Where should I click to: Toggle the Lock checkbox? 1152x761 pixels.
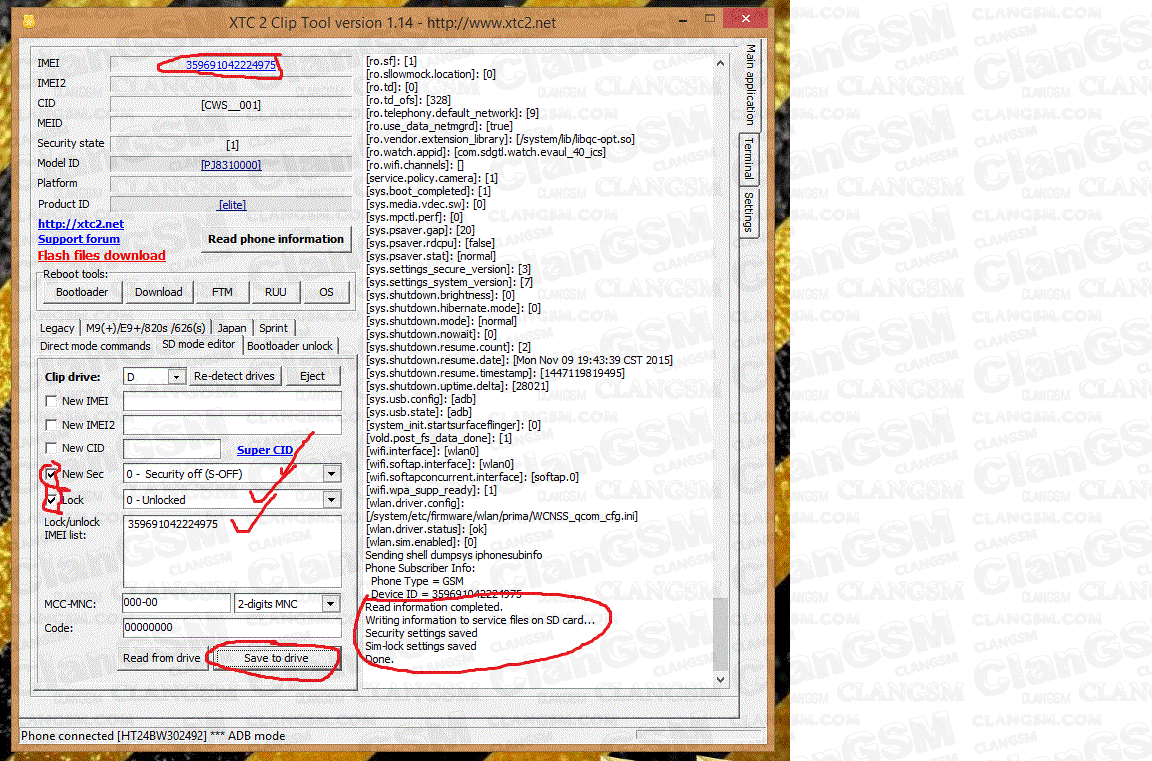click(51, 500)
